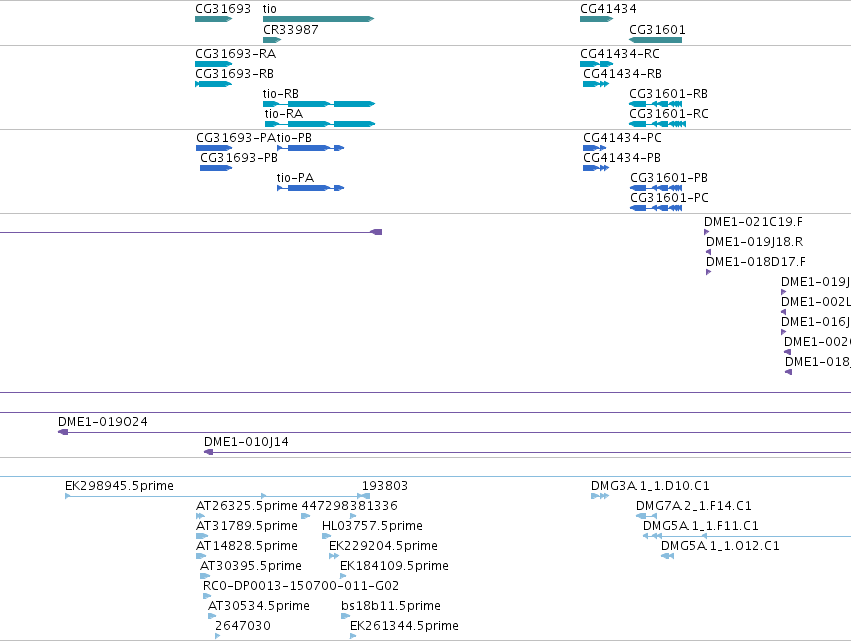Choose the CG41434-RB transcript label
Screen dimensions: 851x641
click(623, 74)
